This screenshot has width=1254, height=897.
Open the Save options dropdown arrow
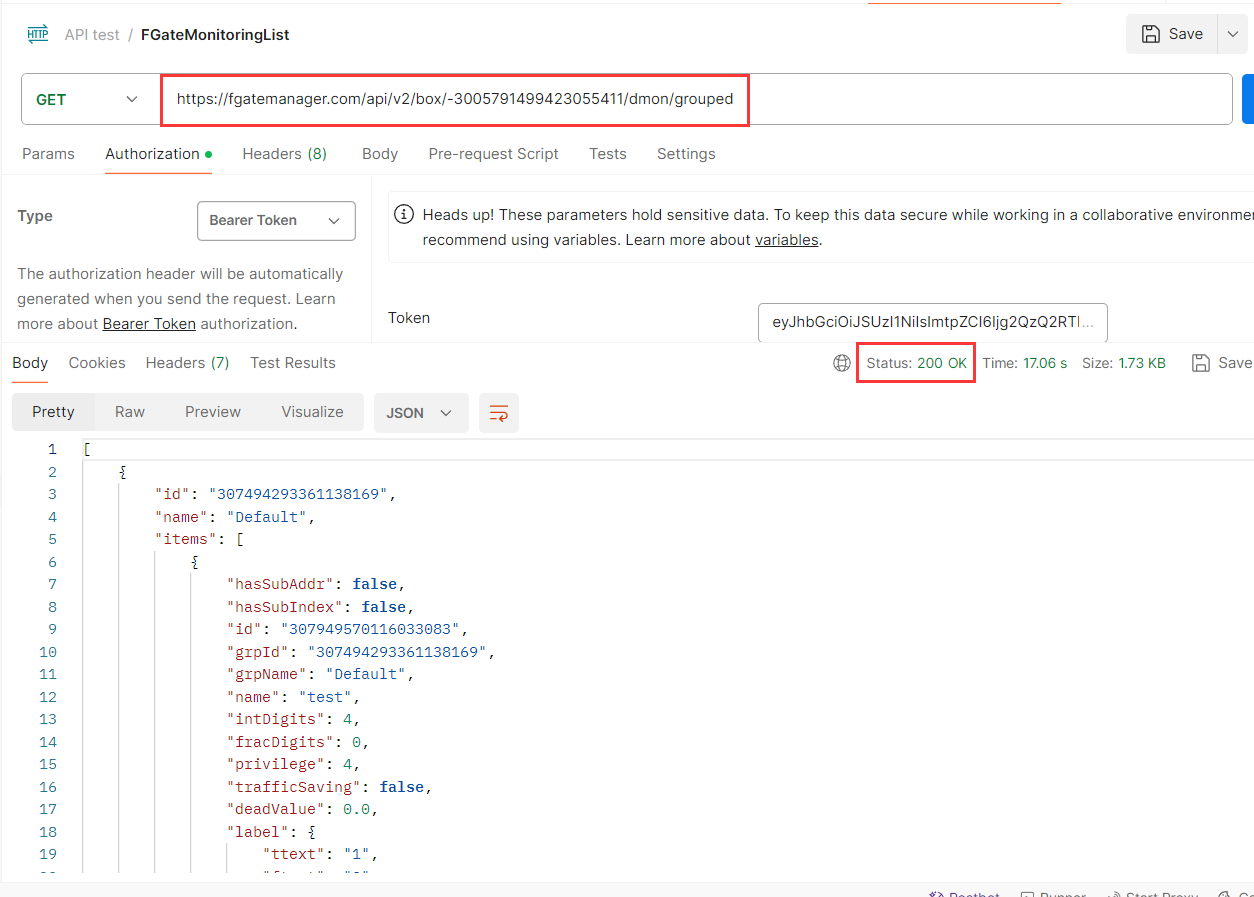click(1232, 34)
